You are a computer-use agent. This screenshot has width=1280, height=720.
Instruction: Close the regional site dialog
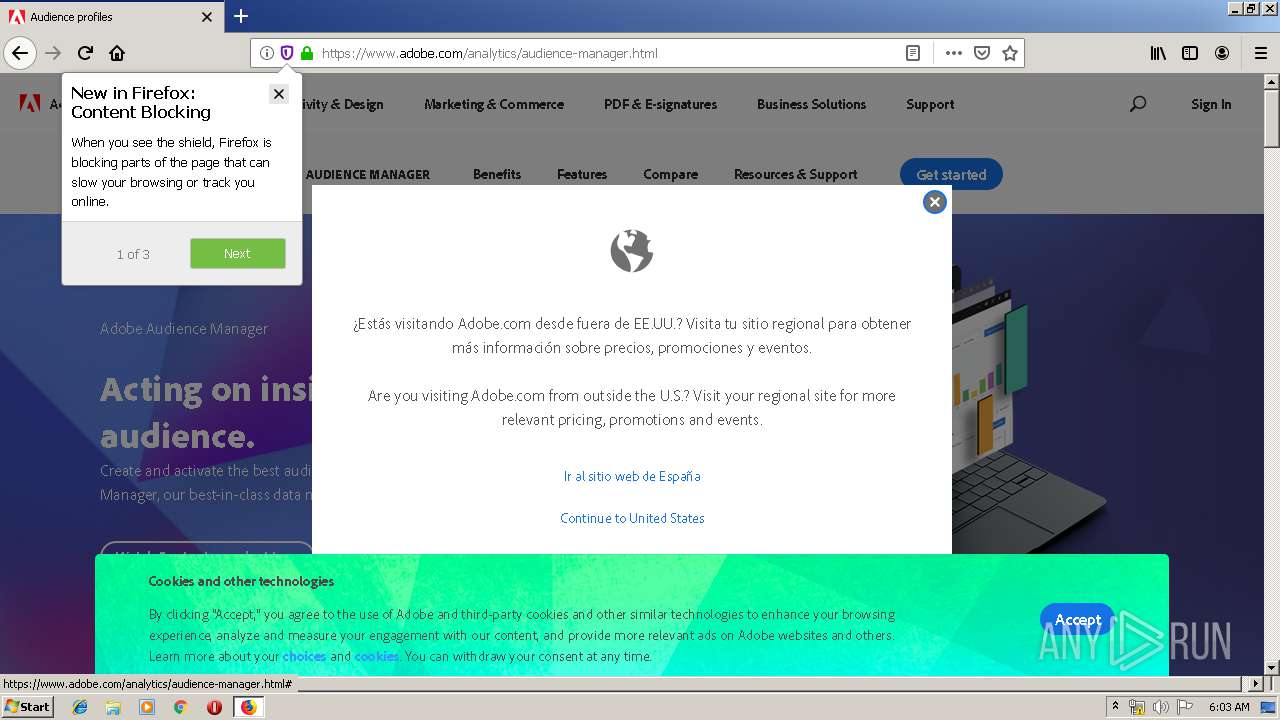935,202
